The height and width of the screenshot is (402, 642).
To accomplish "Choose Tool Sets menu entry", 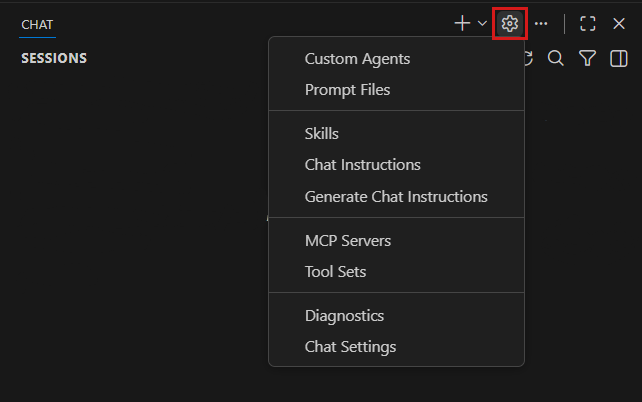I will pos(335,272).
